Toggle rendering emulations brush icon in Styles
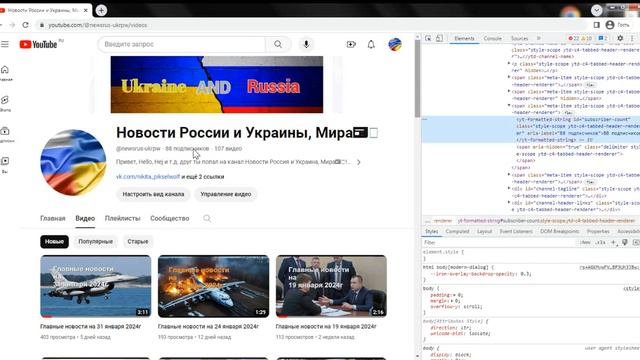640x360 pixels. click(x=624, y=242)
